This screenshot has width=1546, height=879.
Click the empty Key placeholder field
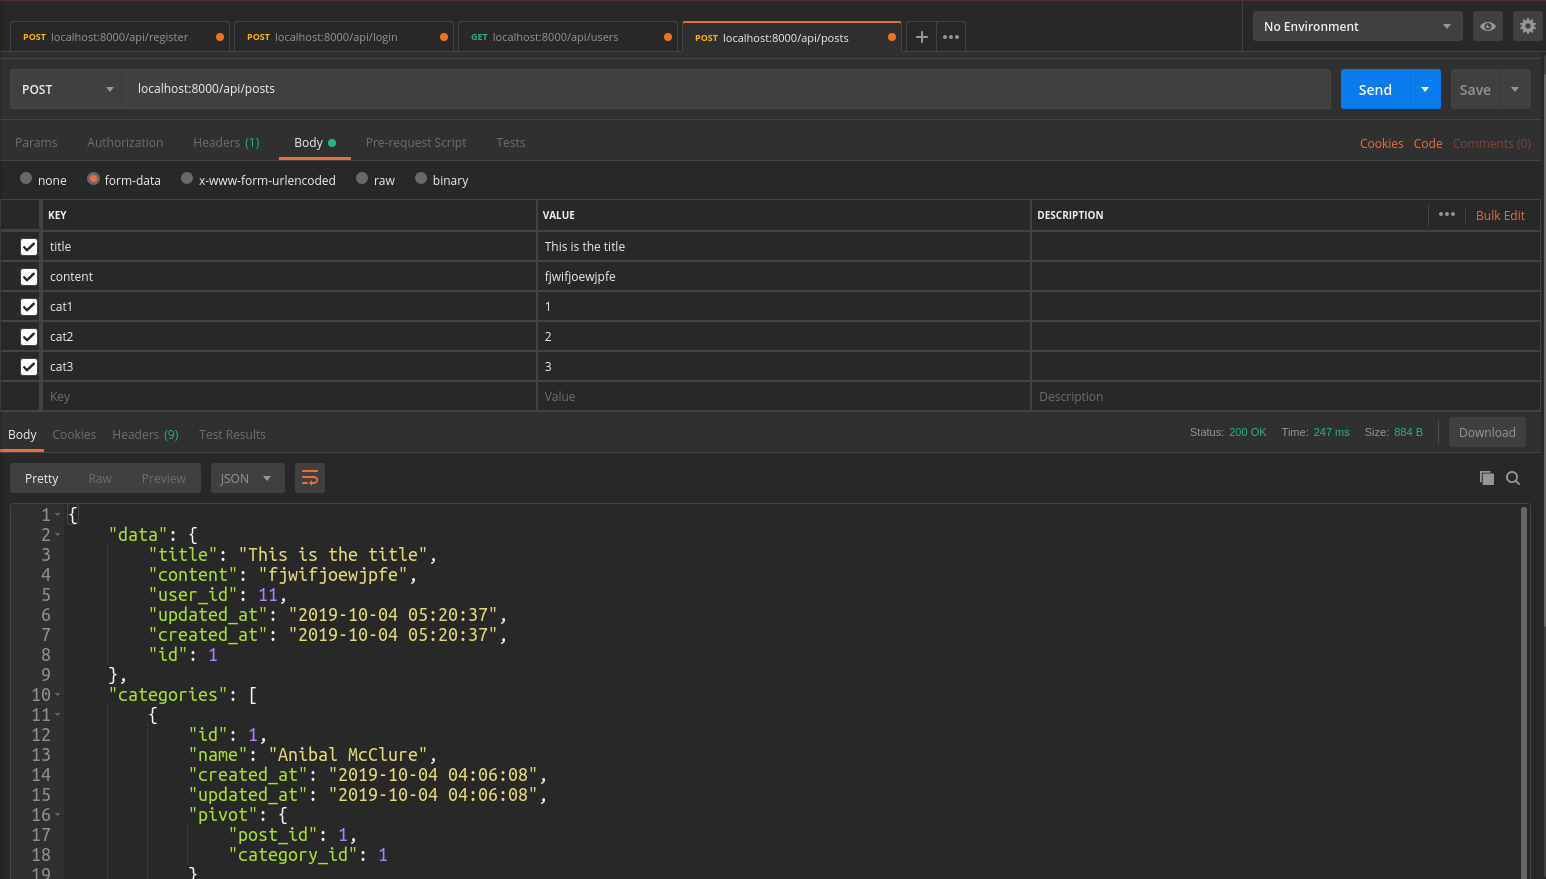pos(289,397)
